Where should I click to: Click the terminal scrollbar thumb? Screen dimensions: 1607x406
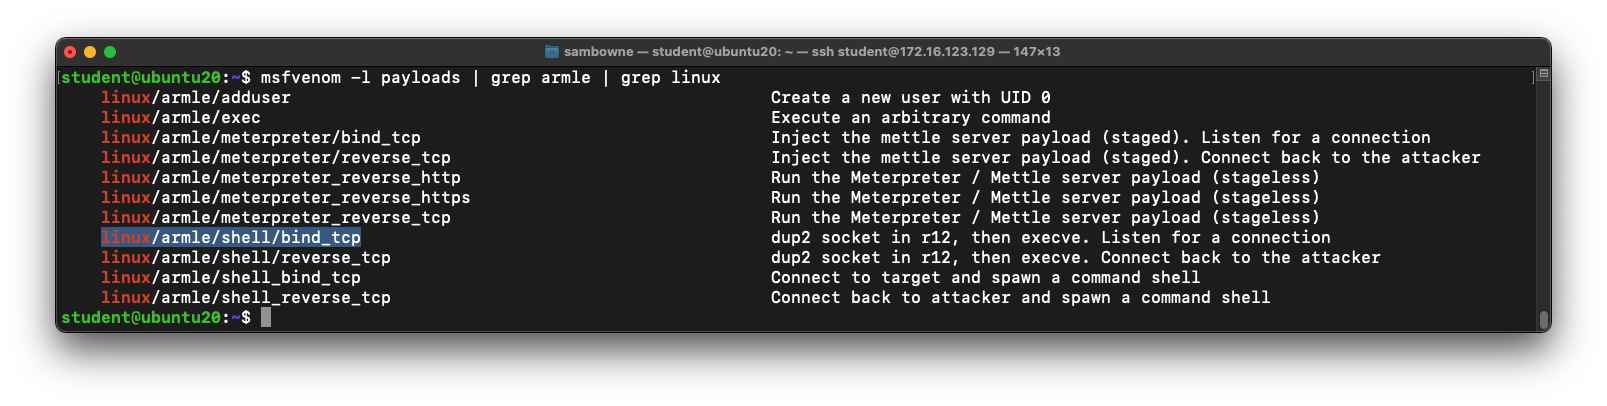pos(1544,319)
